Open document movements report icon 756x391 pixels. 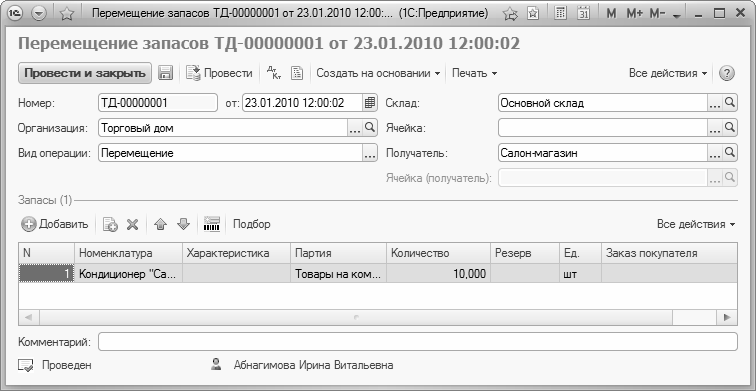click(x=297, y=73)
